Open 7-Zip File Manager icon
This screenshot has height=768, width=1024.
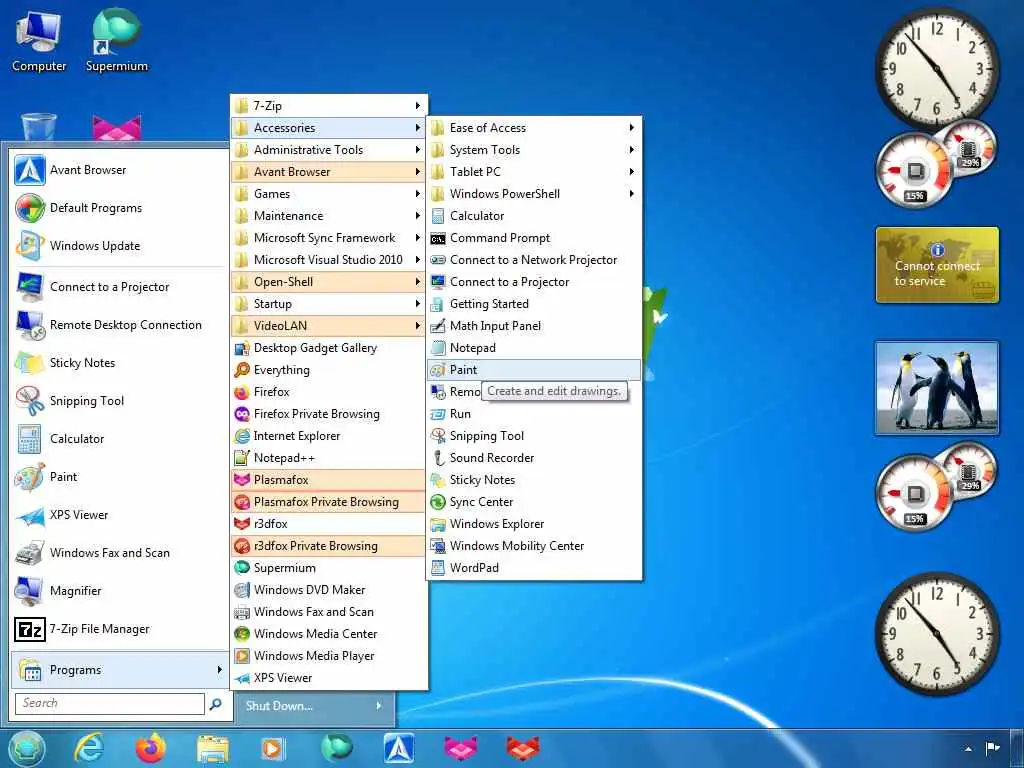pos(30,629)
